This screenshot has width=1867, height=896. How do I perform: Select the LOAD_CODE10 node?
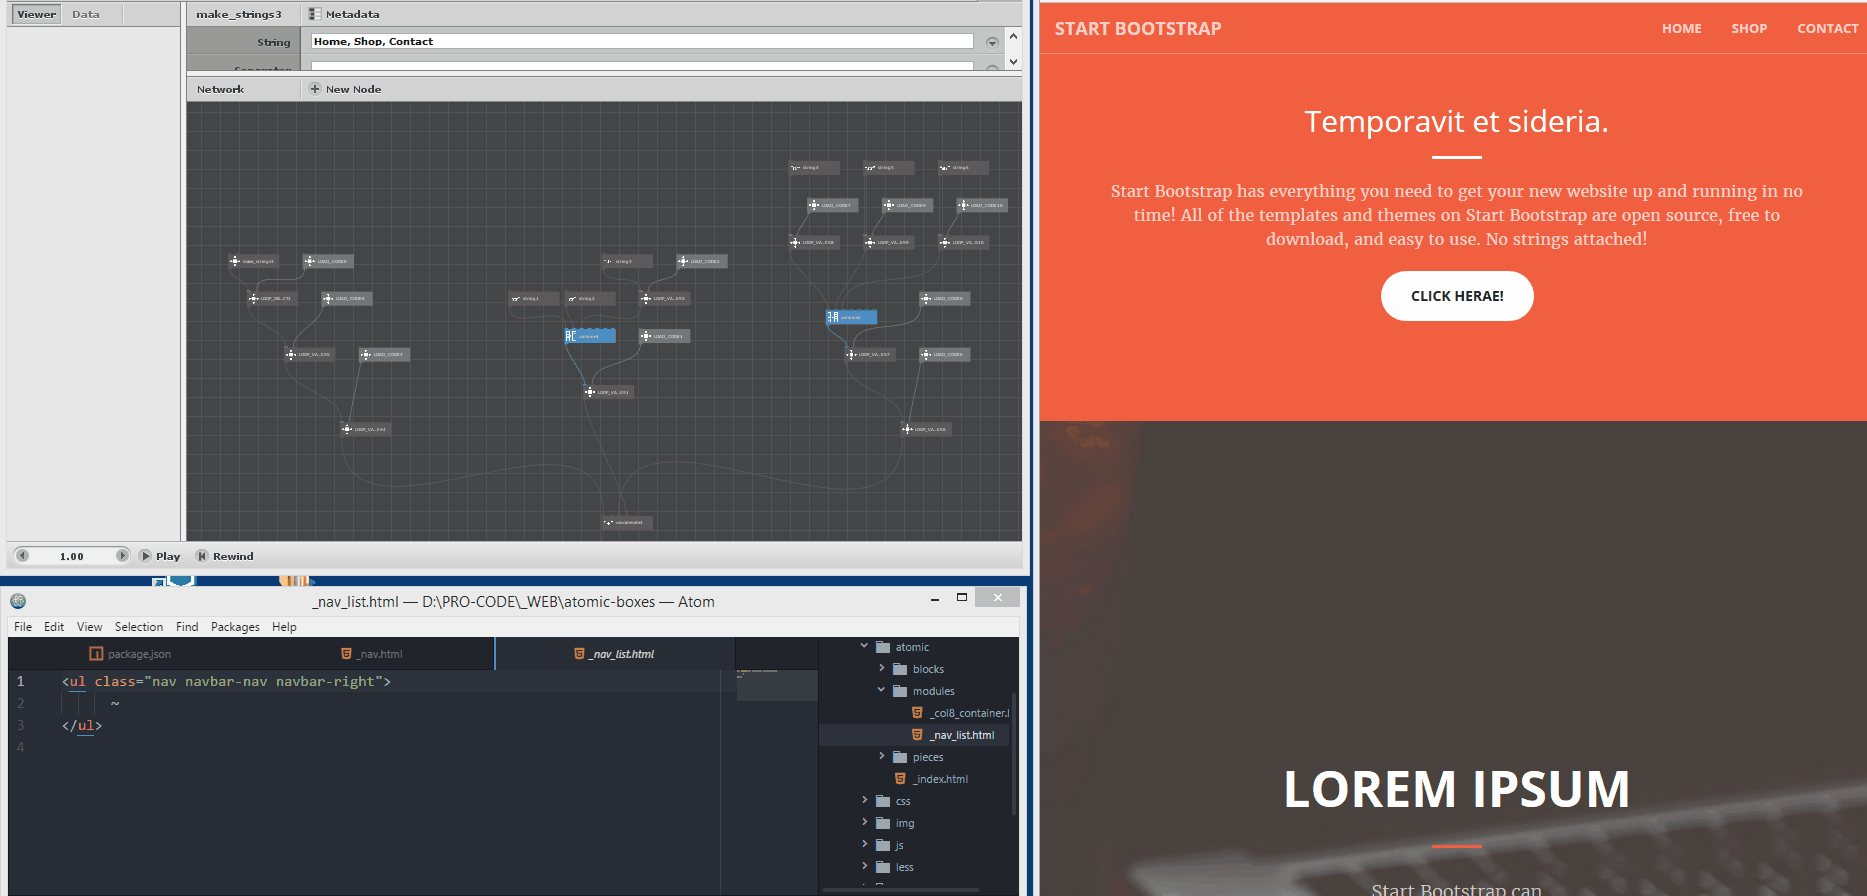pyautogui.click(x=982, y=205)
